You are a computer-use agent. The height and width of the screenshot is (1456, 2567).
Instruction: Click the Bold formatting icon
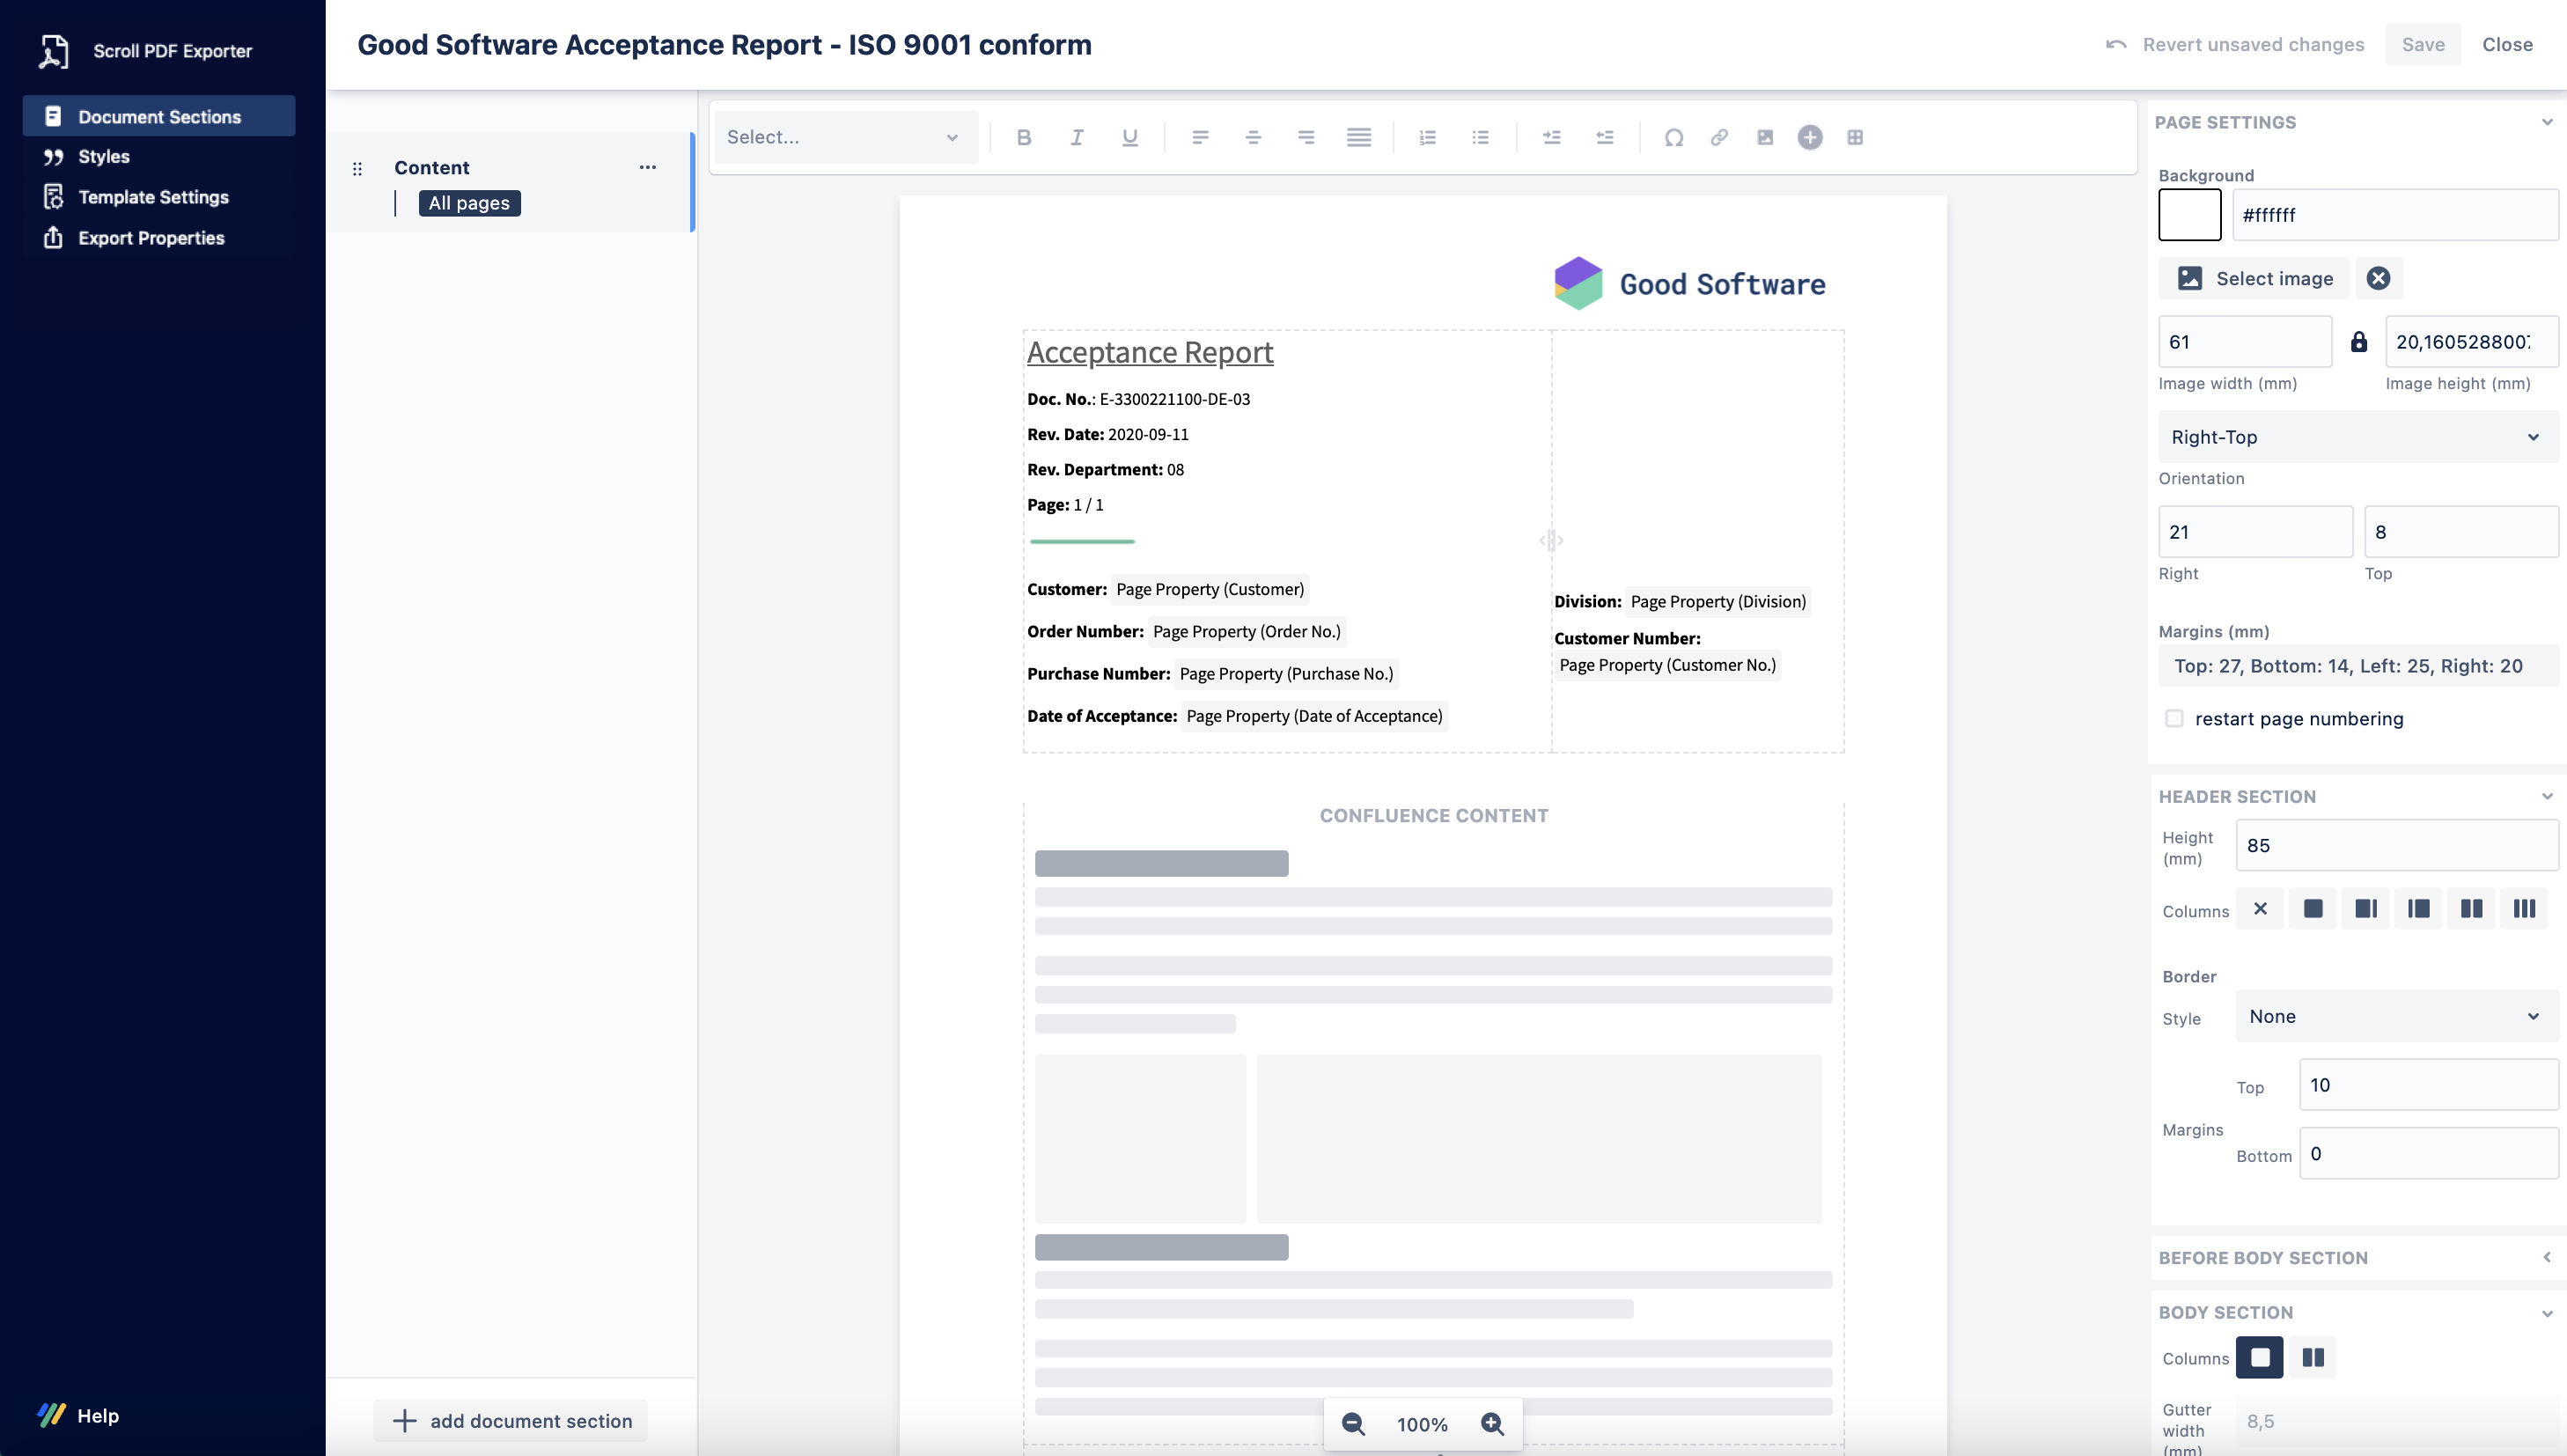(x=1023, y=137)
